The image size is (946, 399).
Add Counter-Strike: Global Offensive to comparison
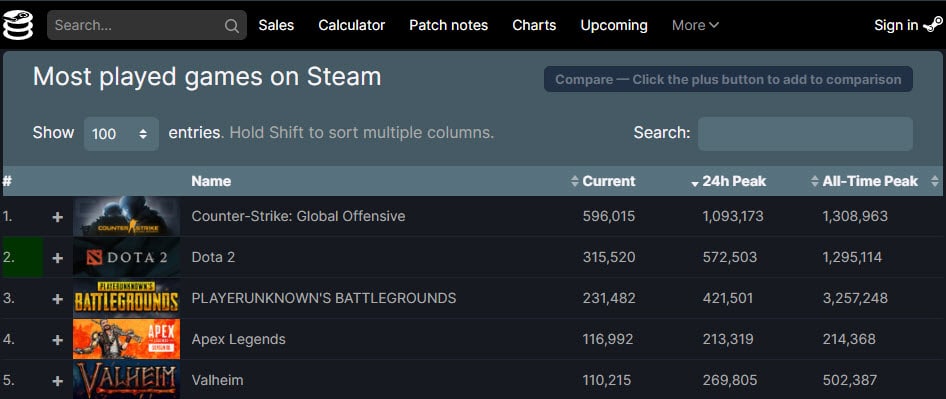[57, 217]
